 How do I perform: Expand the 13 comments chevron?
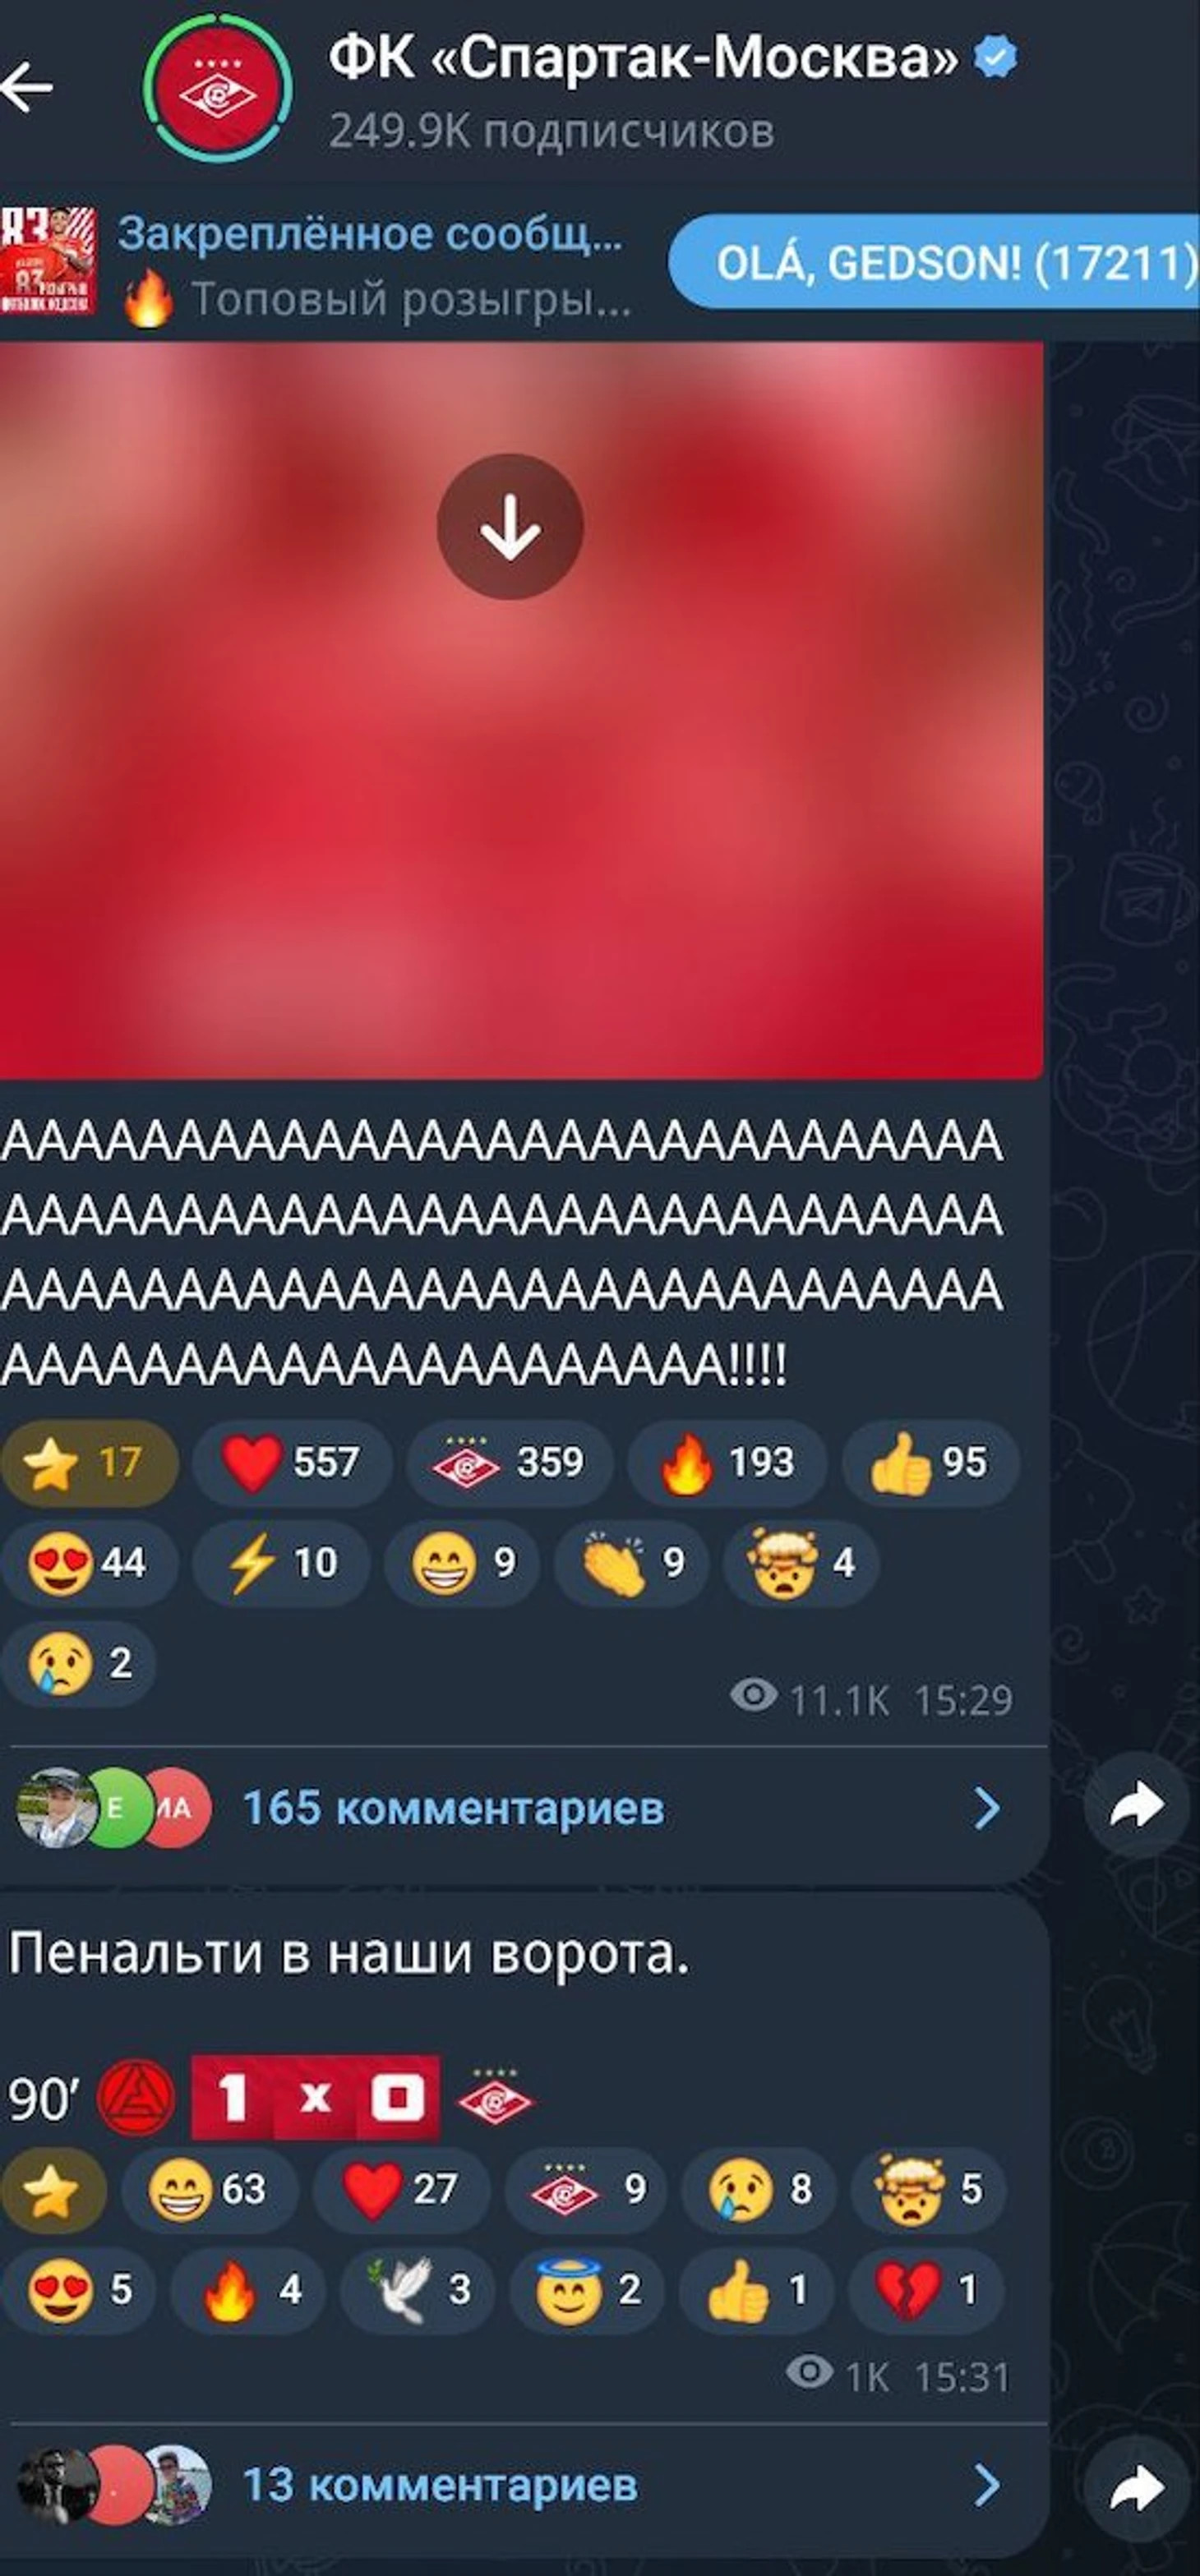click(986, 2485)
